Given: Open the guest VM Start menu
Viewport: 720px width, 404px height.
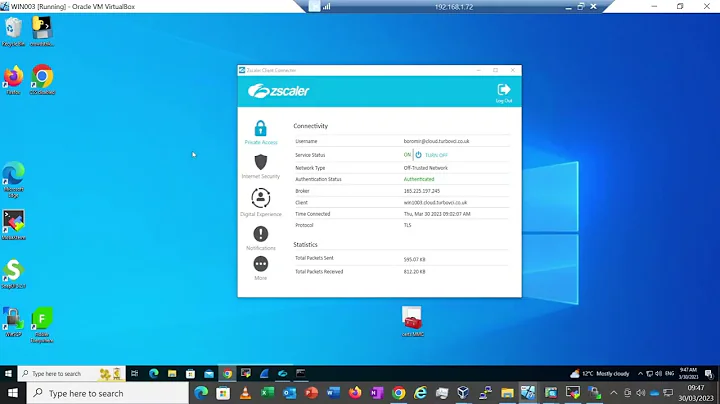Looking at the screenshot, I should click(8, 373).
